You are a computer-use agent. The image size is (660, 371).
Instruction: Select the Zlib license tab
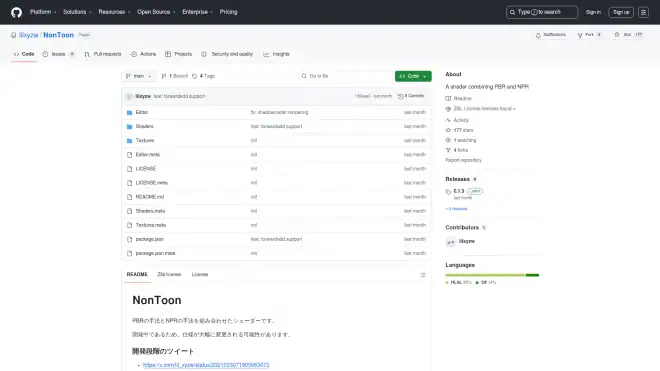tap(169, 275)
